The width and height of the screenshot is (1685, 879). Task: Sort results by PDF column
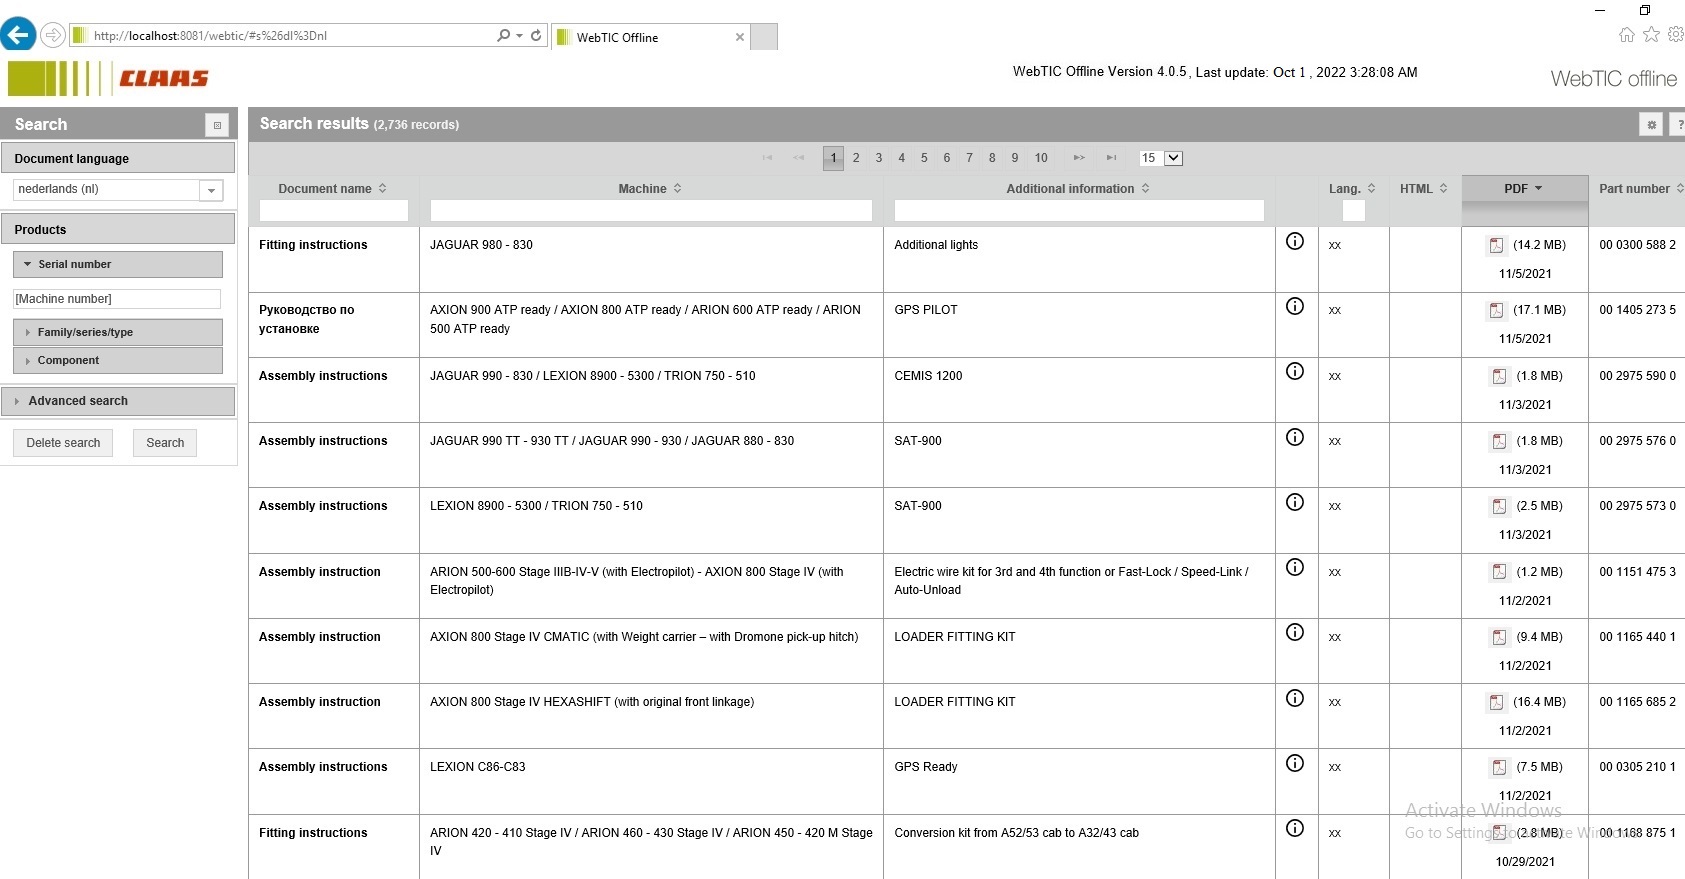1524,188
